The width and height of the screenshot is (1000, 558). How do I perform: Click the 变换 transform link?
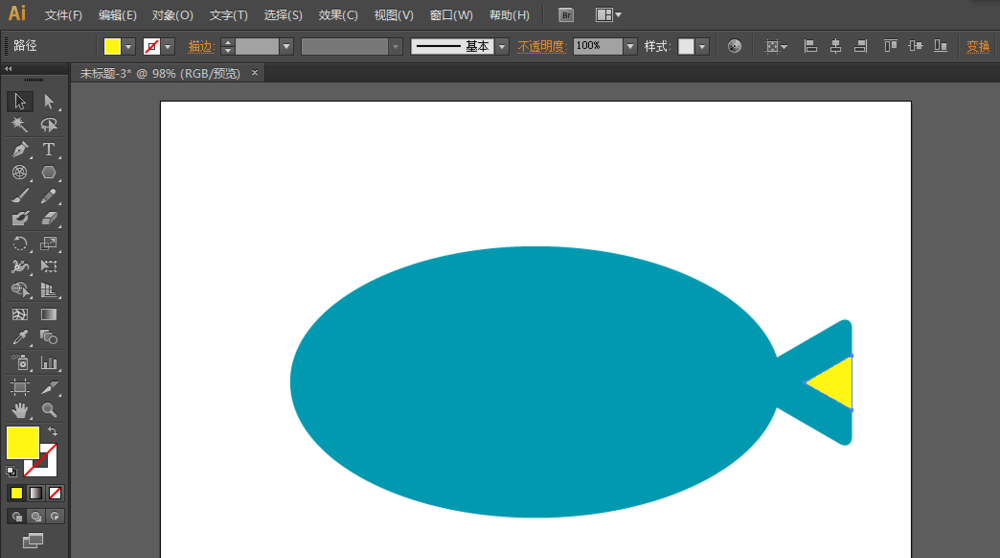pos(977,46)
